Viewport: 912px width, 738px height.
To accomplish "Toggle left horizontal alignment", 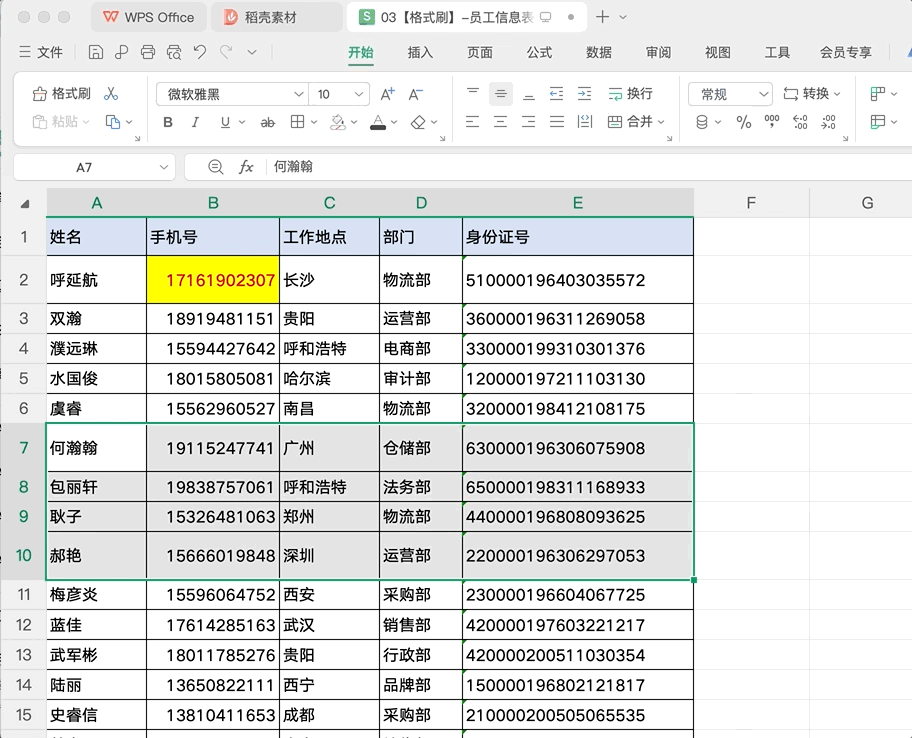I will 473,122.
